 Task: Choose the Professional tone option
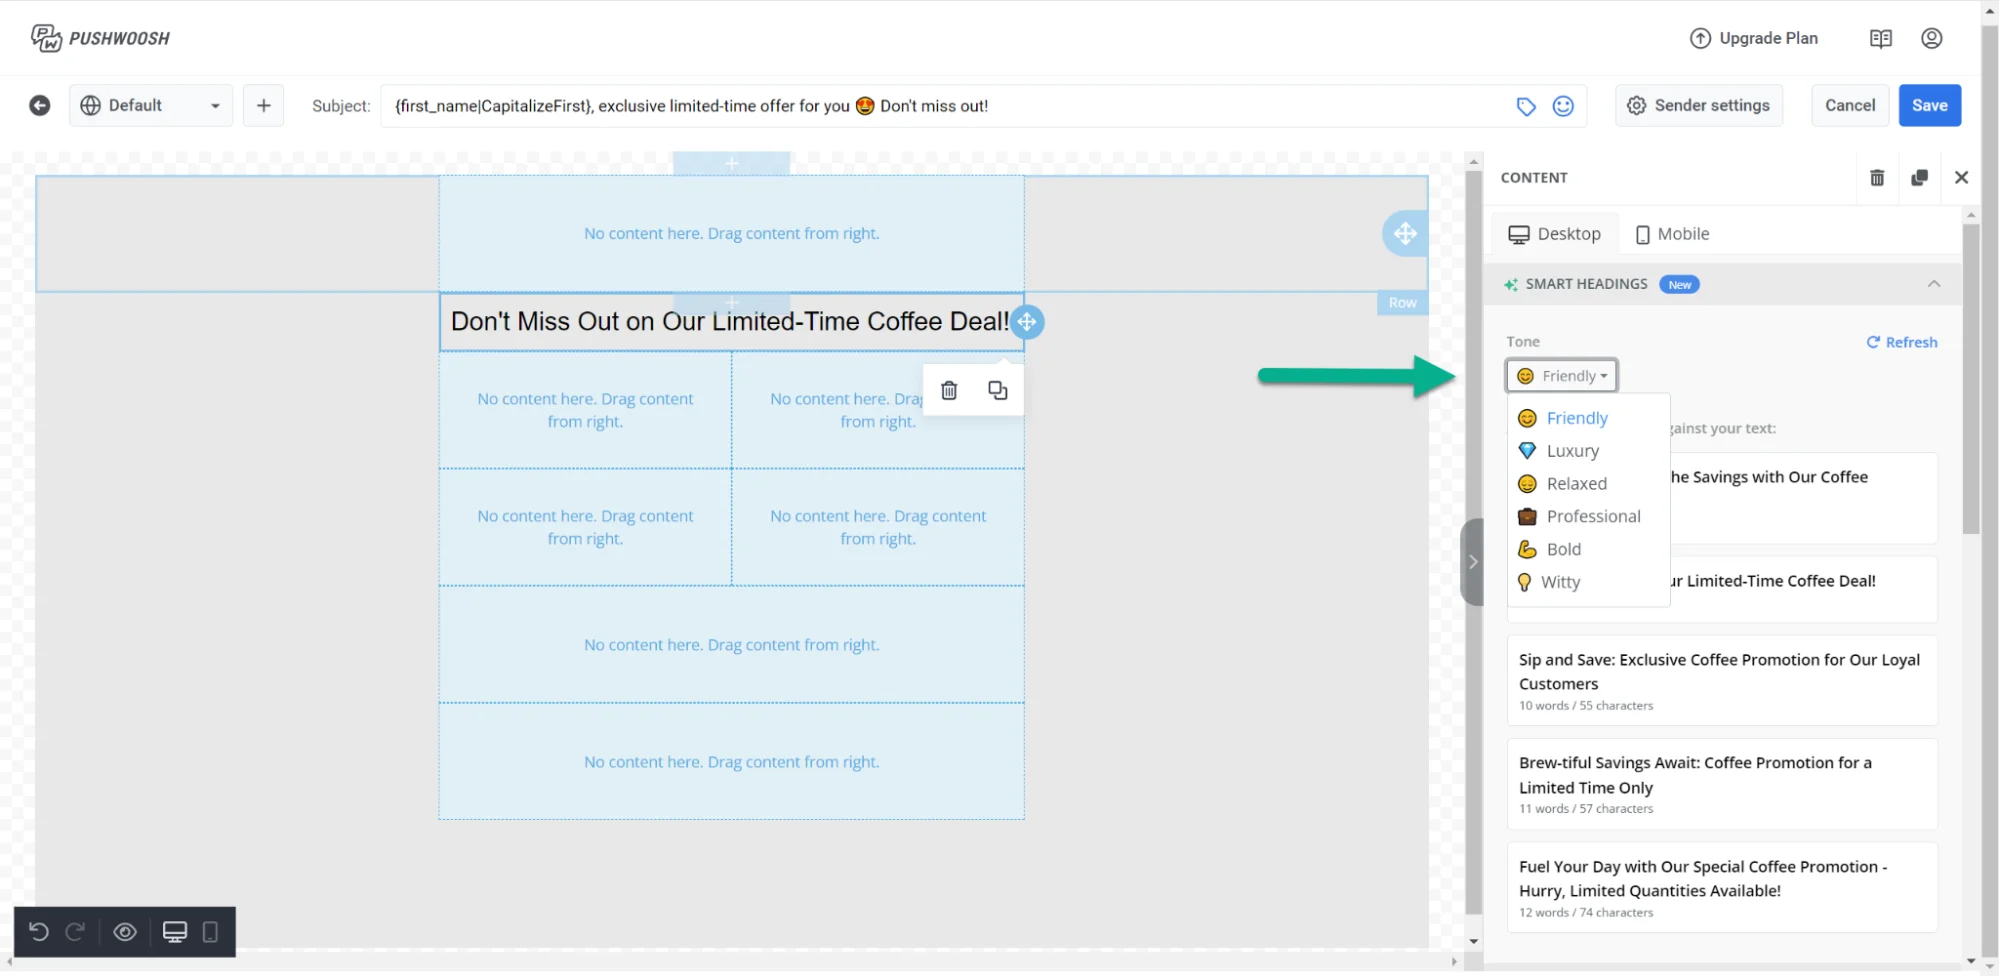pos(1593,516)
